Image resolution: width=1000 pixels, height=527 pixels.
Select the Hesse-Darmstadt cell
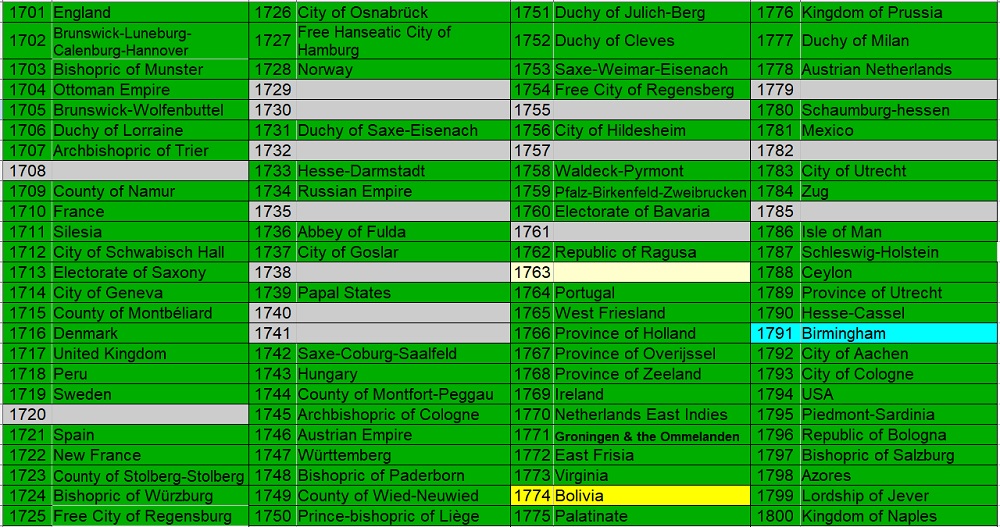click(402, 171)
